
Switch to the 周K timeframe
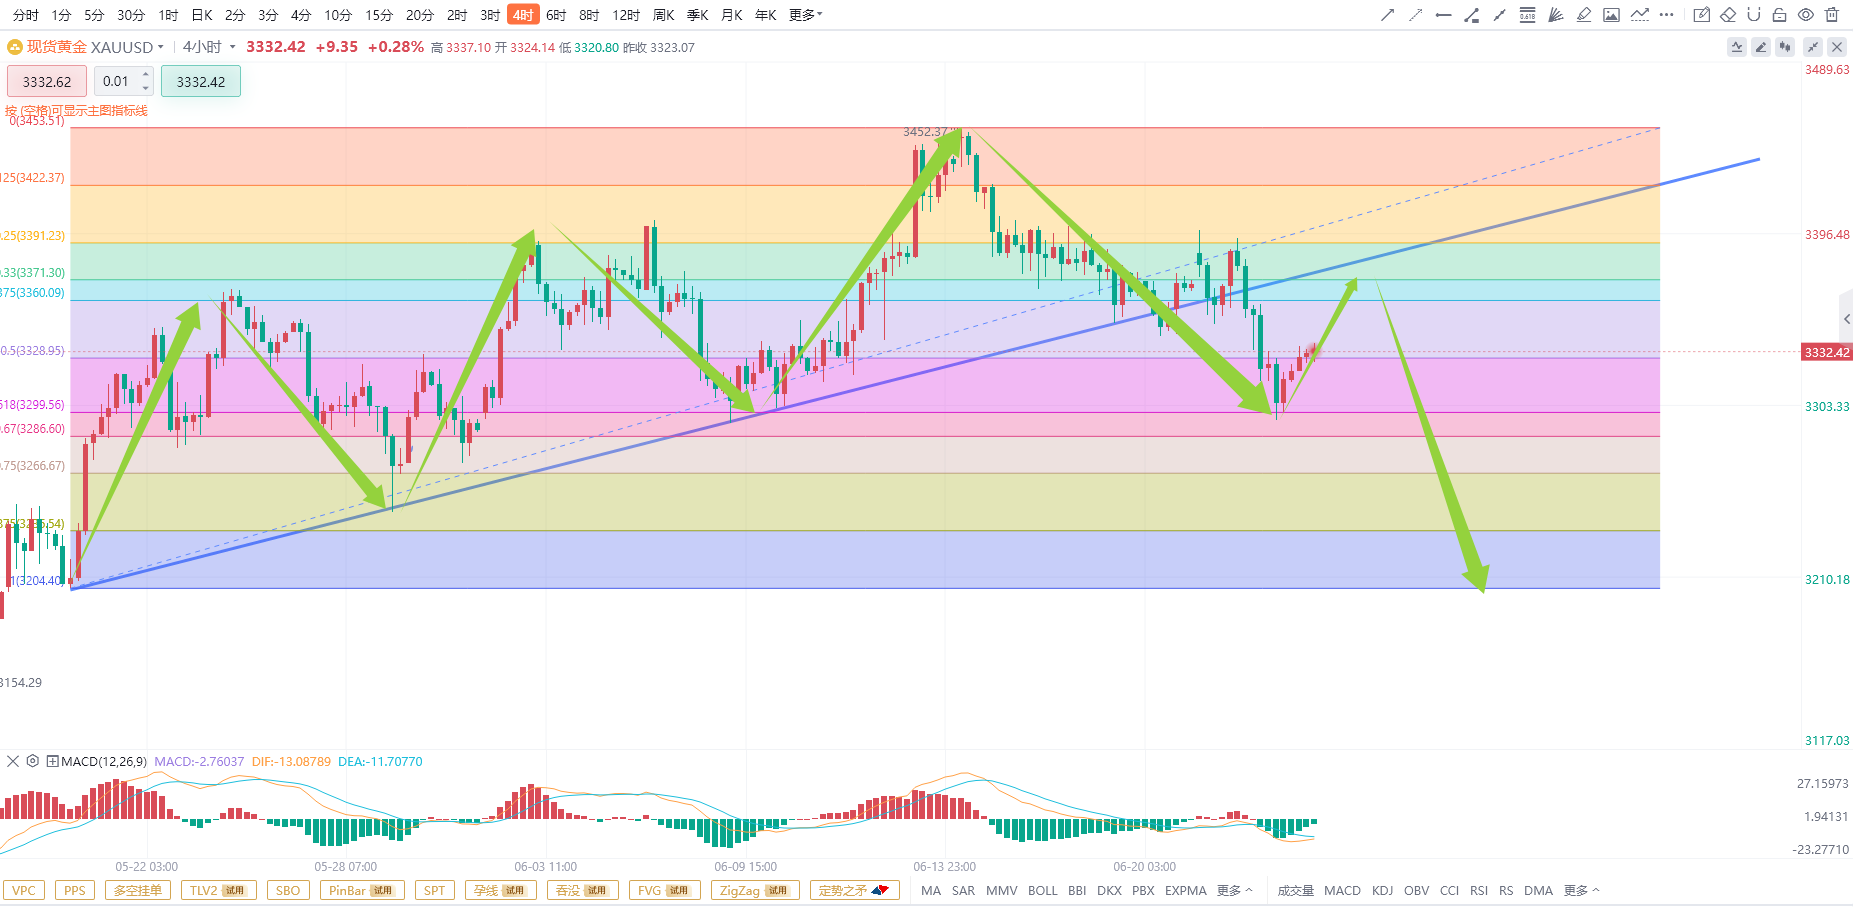tap(664, 15)
